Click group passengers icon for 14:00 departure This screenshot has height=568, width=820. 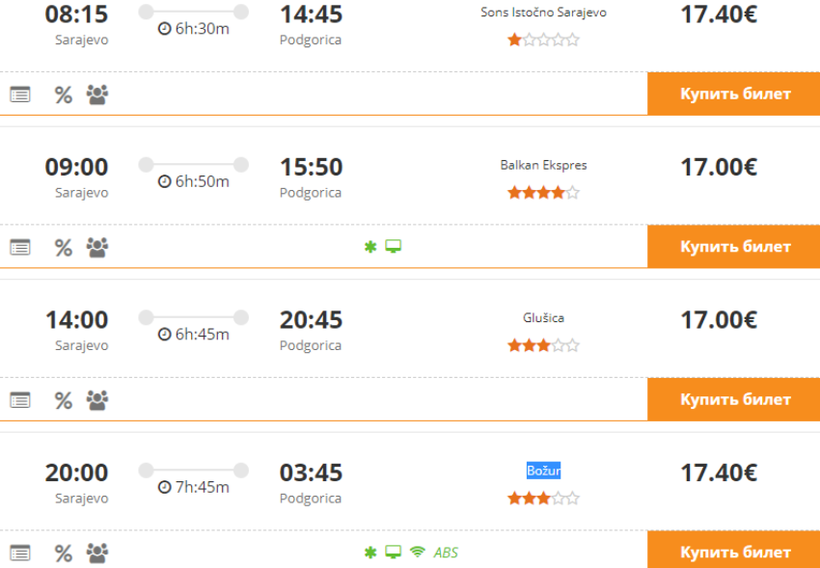(x=97, y=400)
